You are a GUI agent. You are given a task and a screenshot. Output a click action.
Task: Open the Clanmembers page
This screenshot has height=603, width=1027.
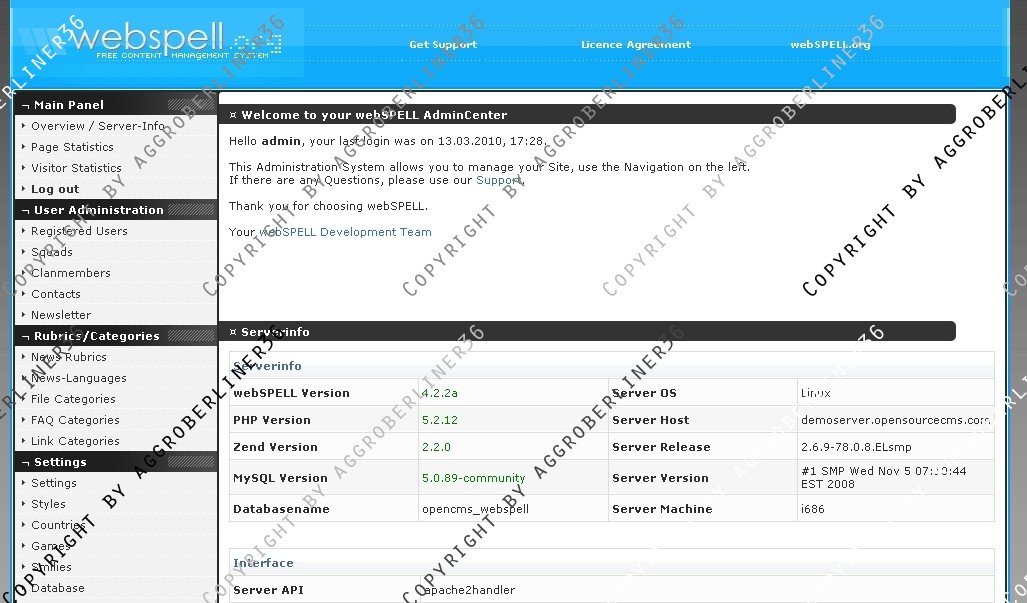(x=71, y=272)
